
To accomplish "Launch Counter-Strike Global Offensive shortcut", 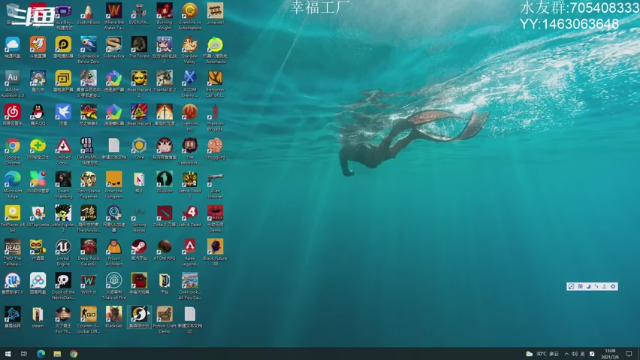I will pos(88,320).
